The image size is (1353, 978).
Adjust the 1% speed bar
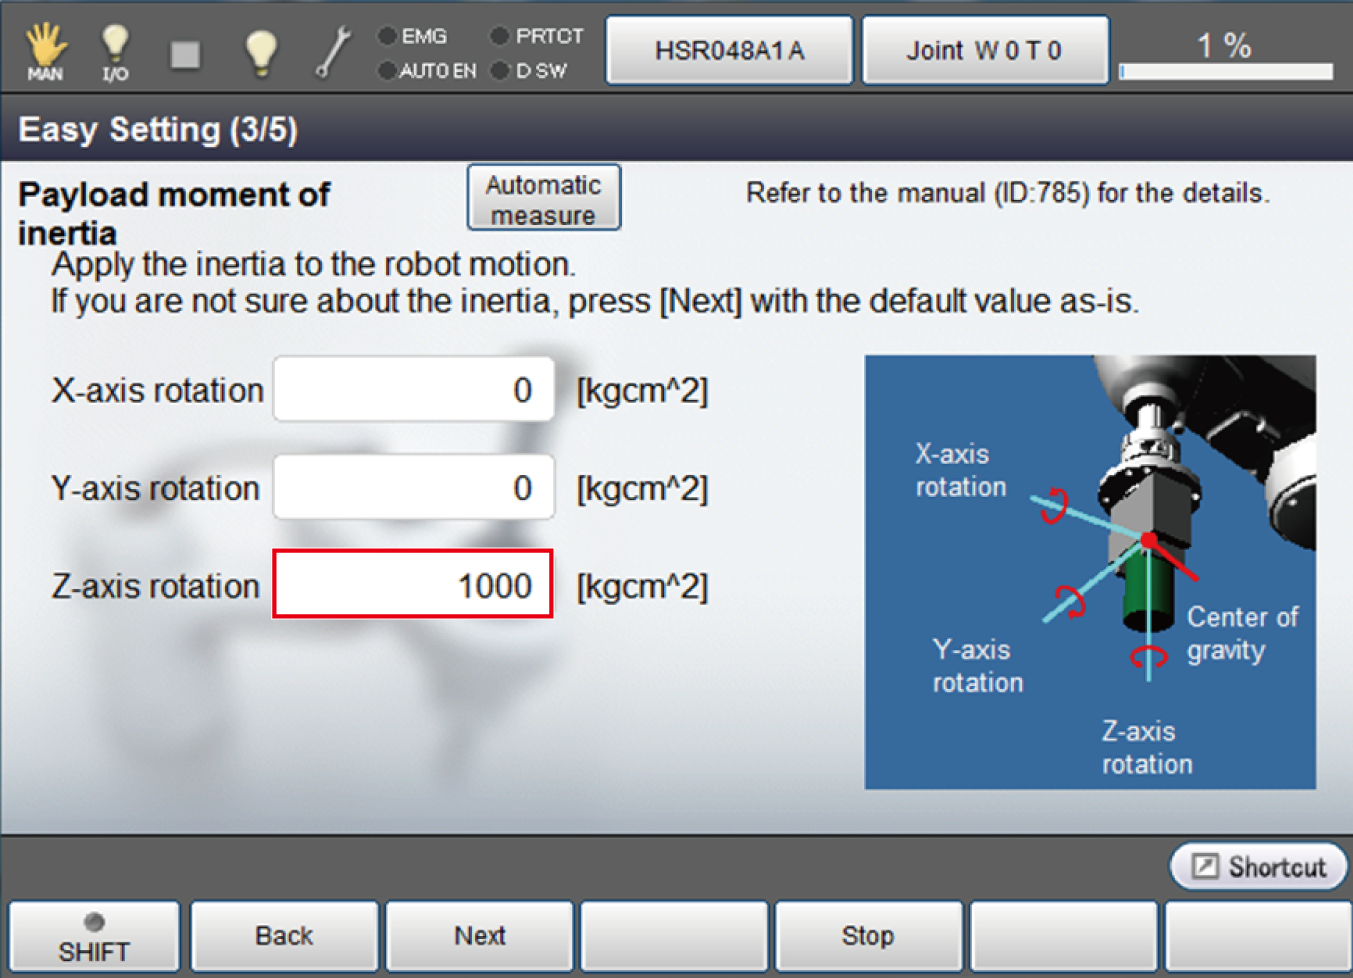(x=1226, y=71)
